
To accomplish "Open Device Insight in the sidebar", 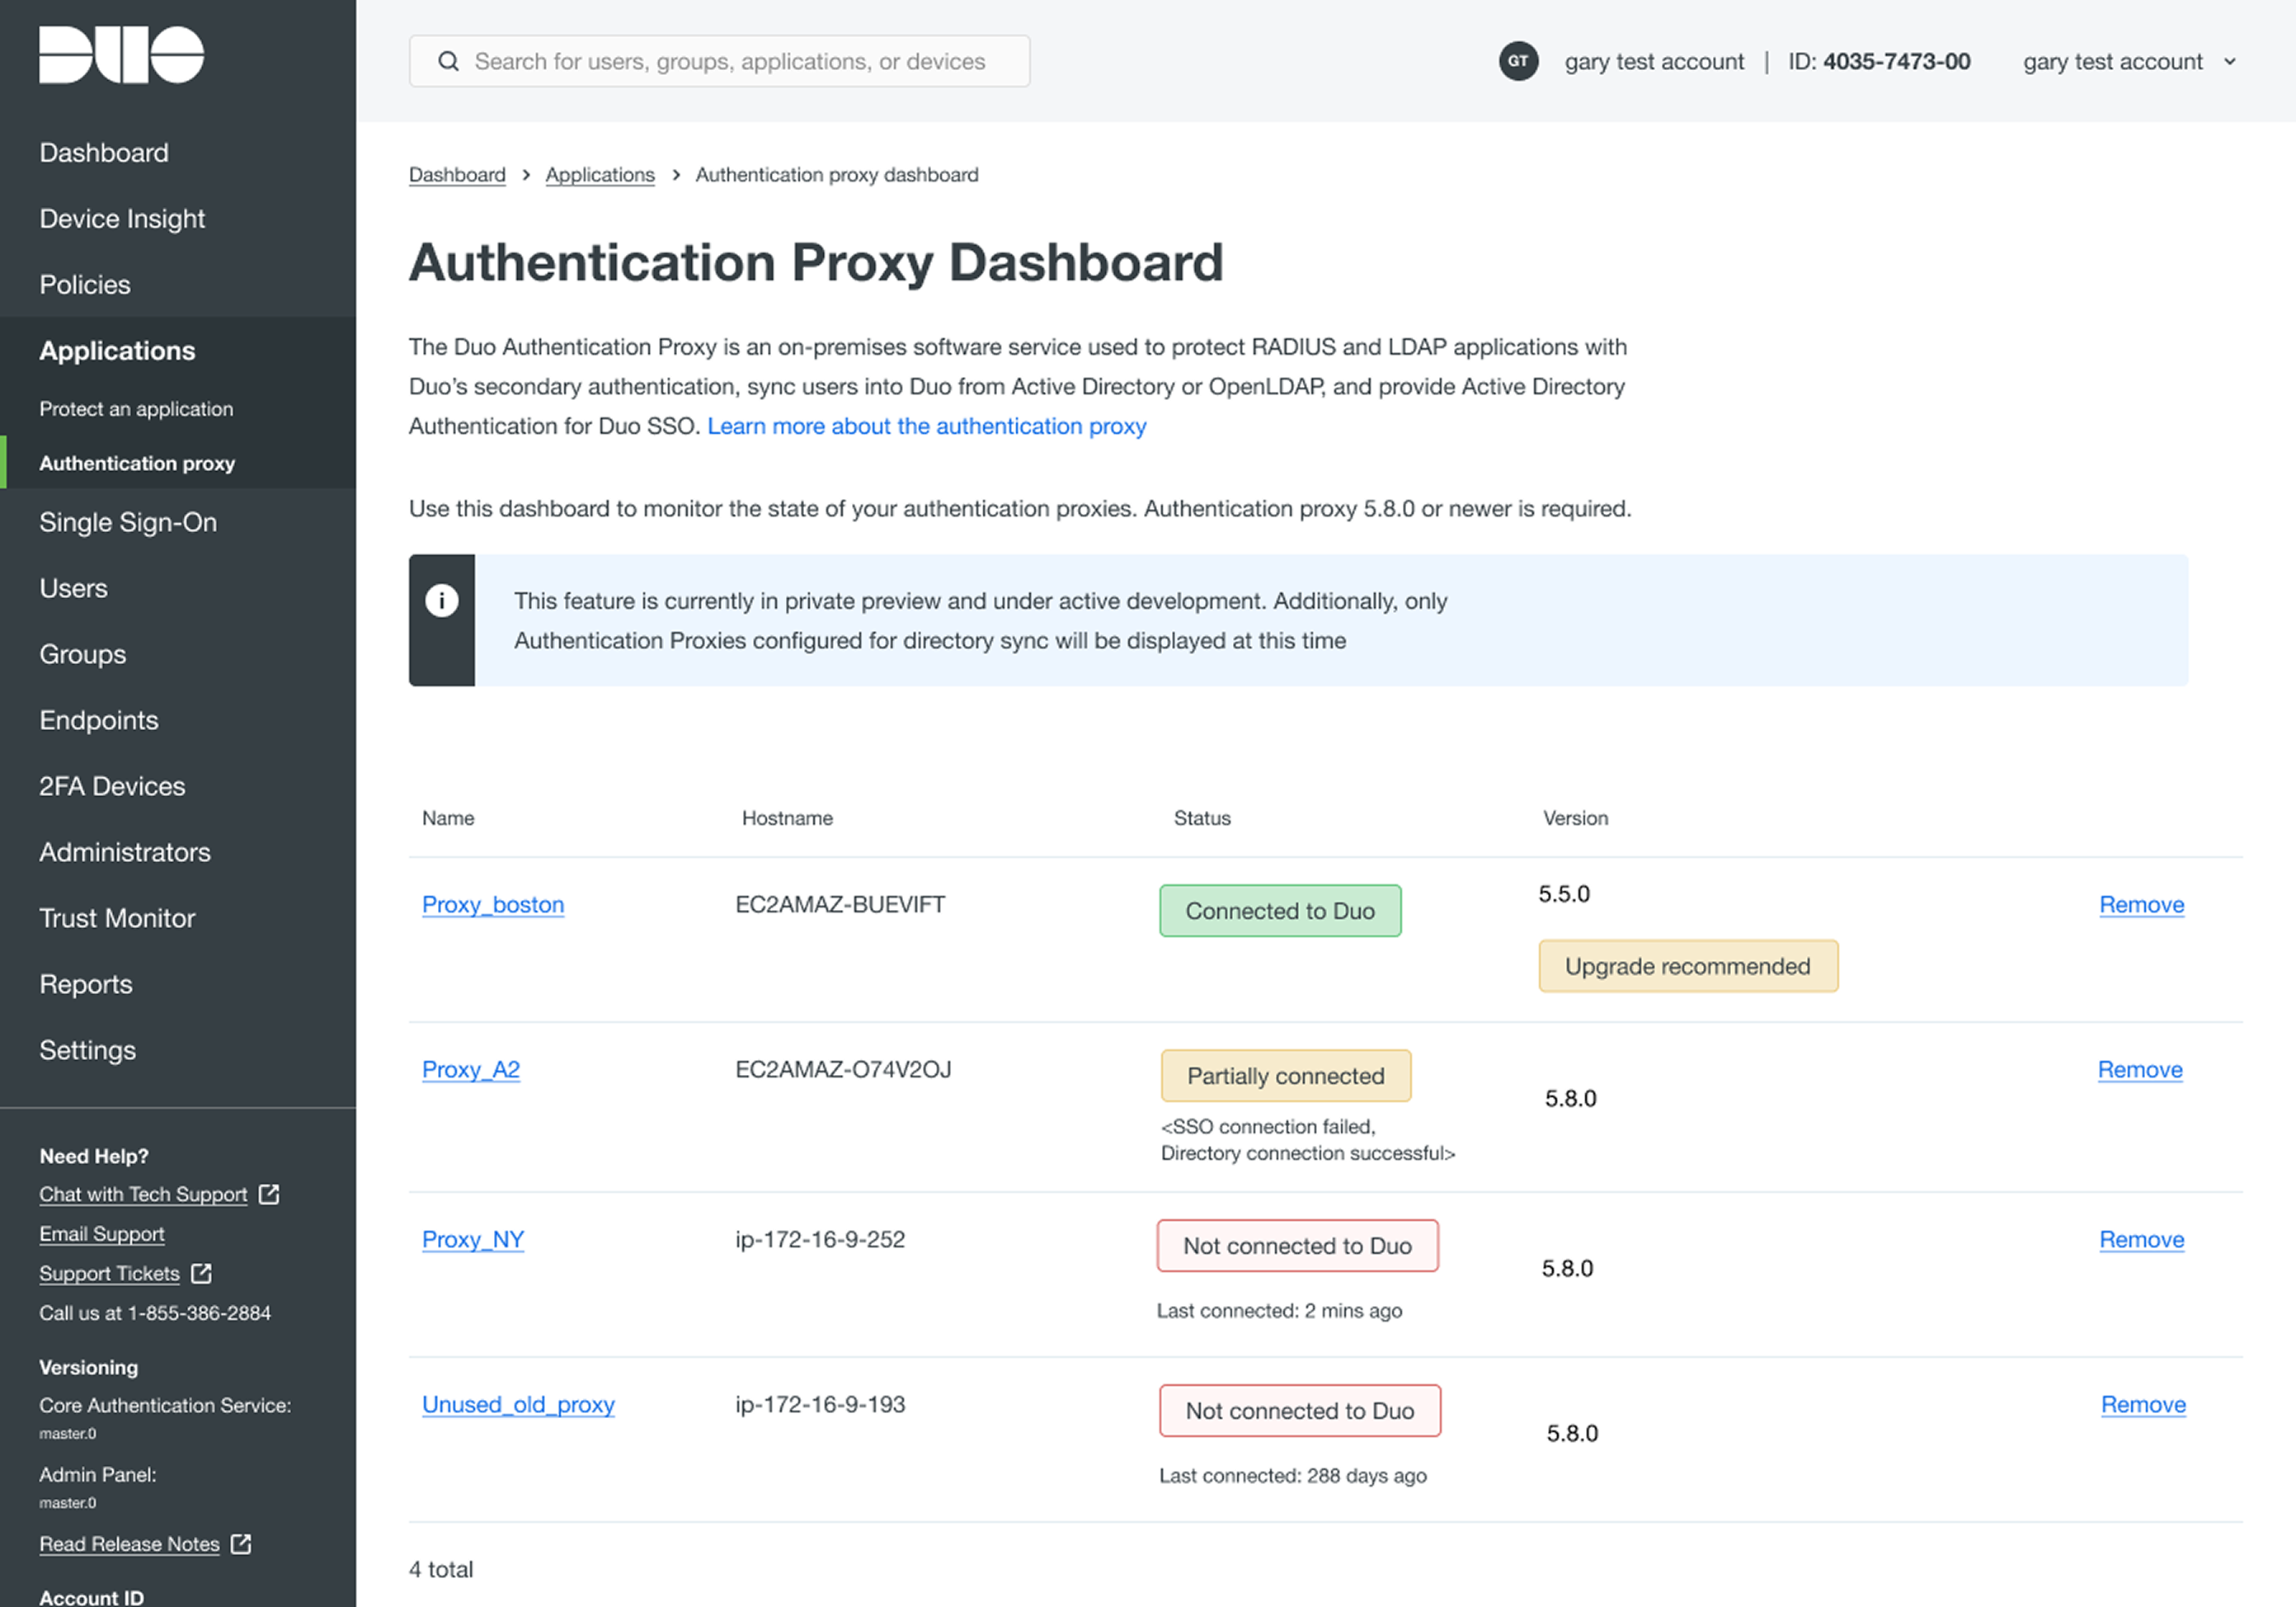I will pos(122,219).
